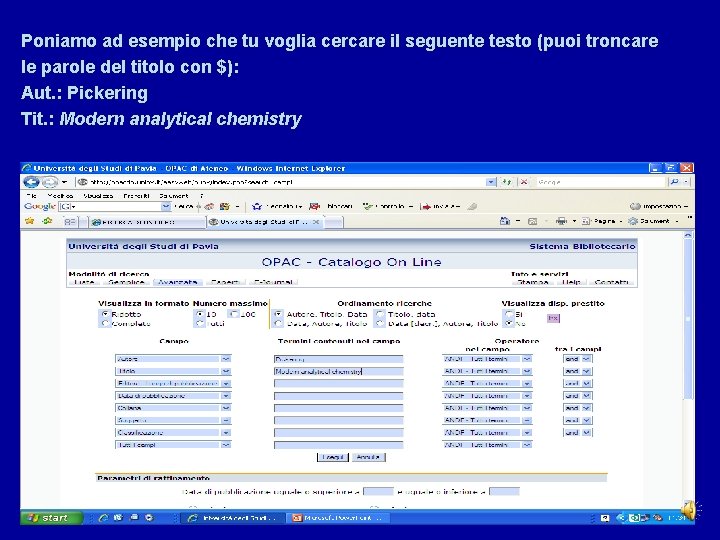Open the Classificazione field dropdown
The image size is (720, 540).
pos(173,433)
